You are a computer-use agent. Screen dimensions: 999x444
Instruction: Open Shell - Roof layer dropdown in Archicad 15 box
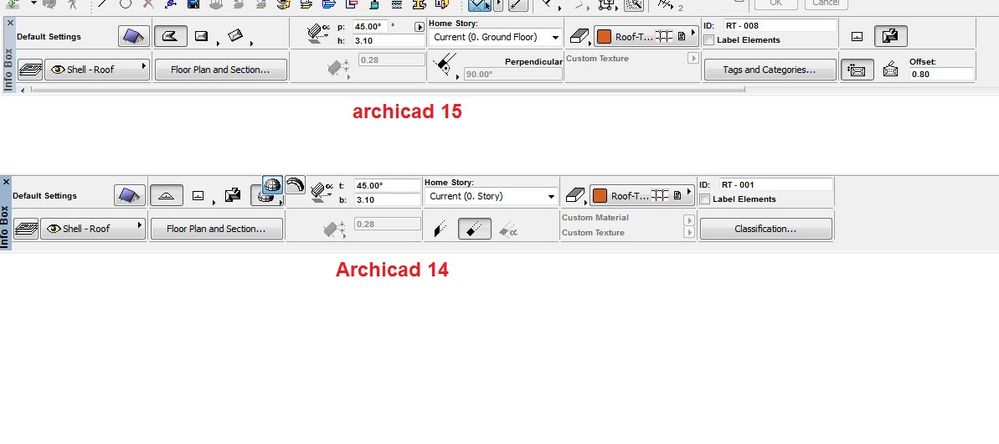[97, 69]
